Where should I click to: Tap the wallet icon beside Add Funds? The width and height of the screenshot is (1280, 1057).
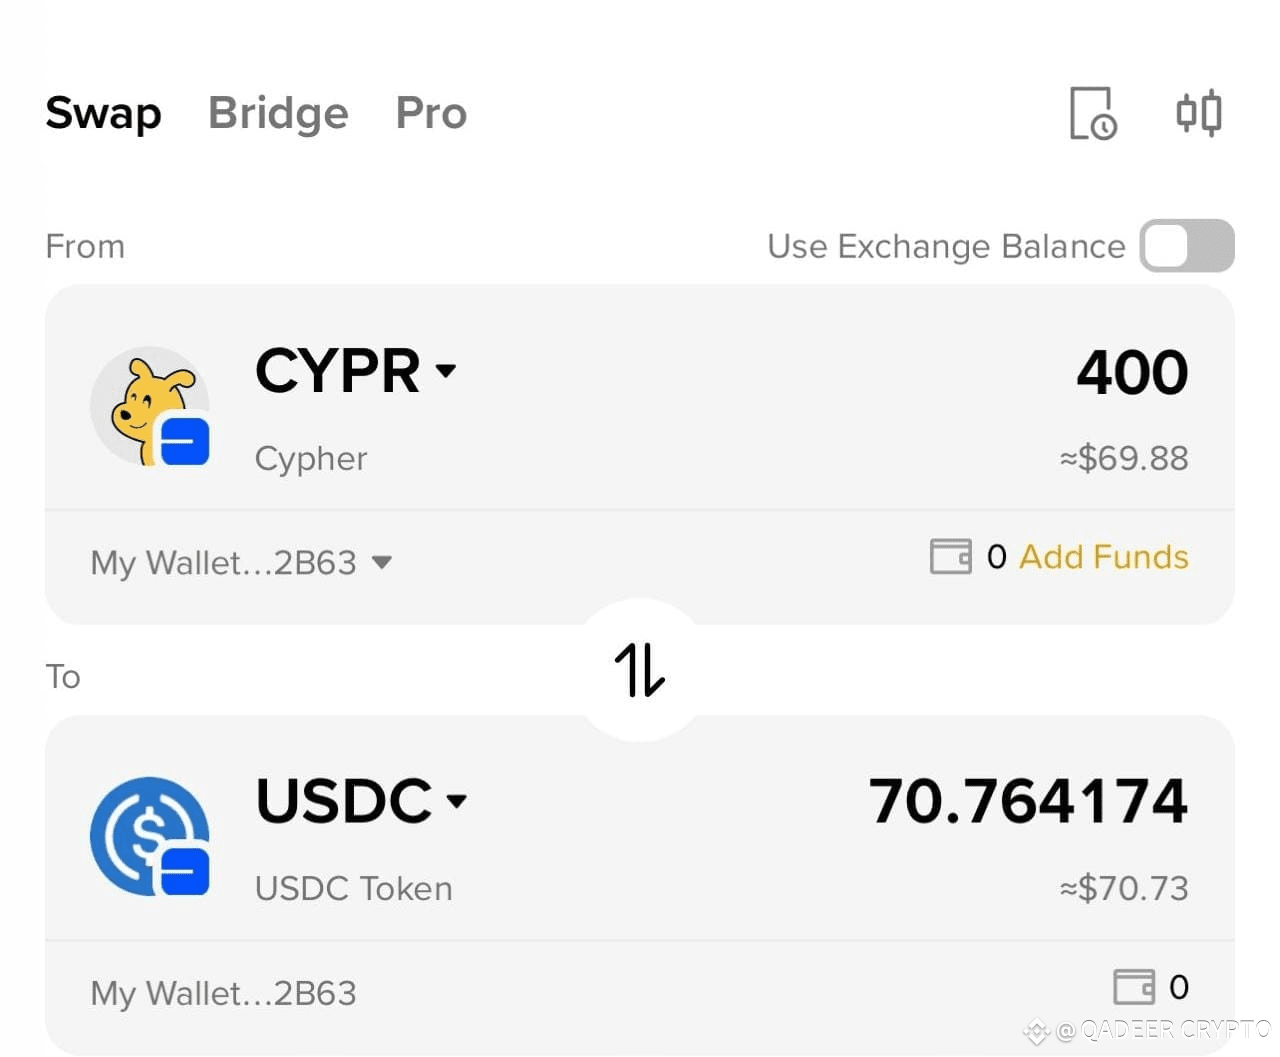951,556
